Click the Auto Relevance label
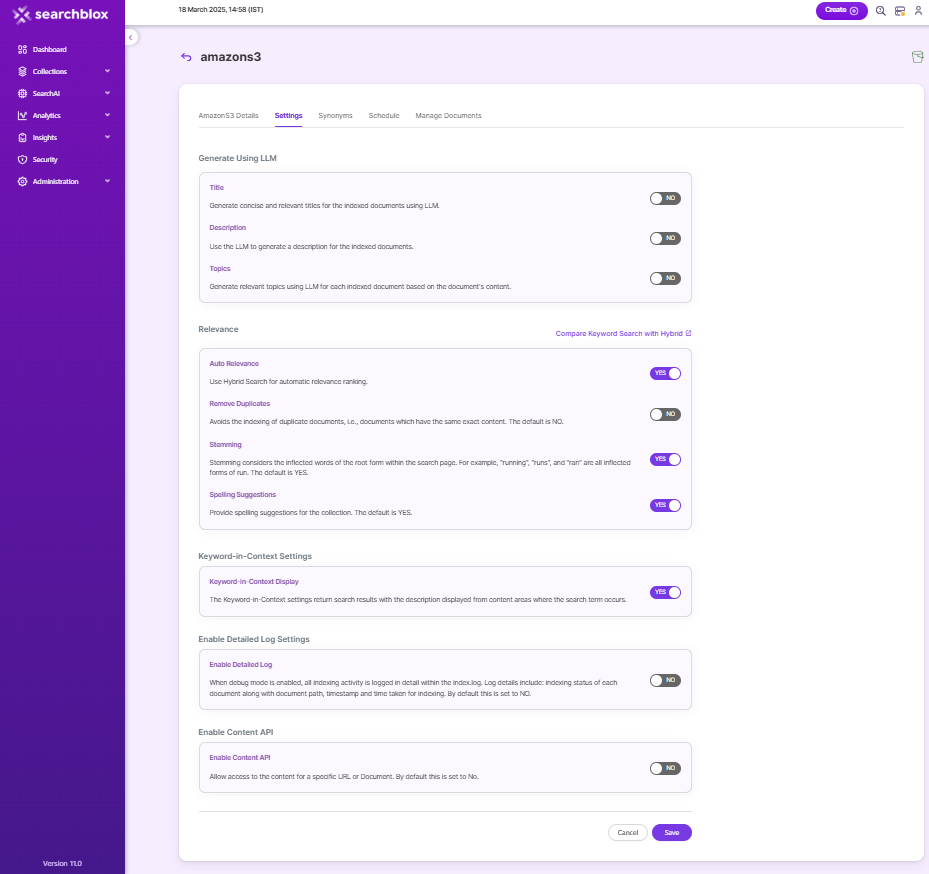This screenshot has height=874, width=929. click(x=234, y=364)
